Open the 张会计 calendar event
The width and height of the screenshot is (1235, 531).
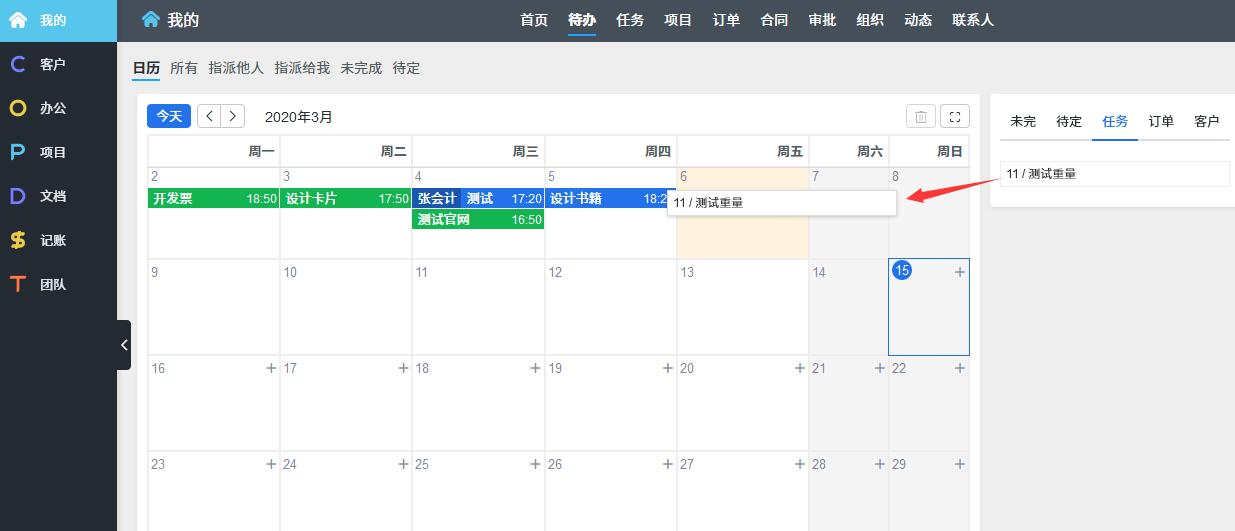click(x=437, y=198)
